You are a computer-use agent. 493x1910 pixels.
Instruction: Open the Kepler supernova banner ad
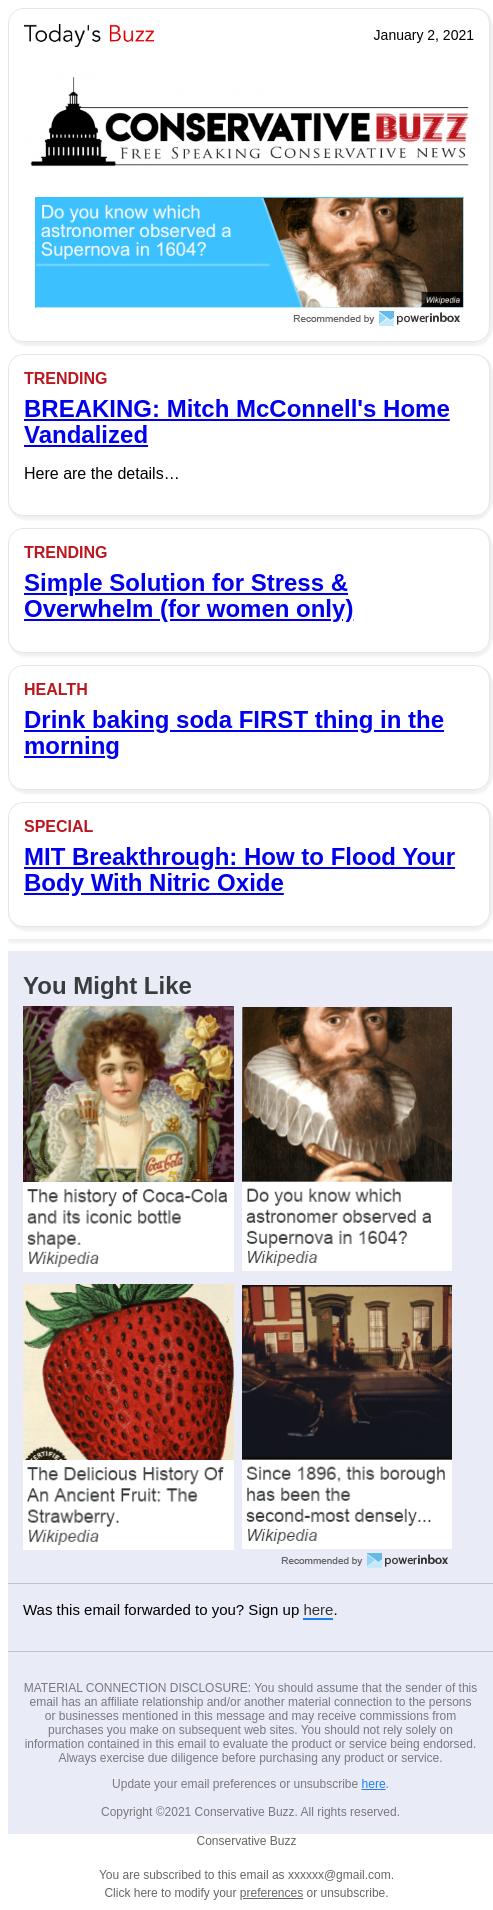tap(249, 252)
